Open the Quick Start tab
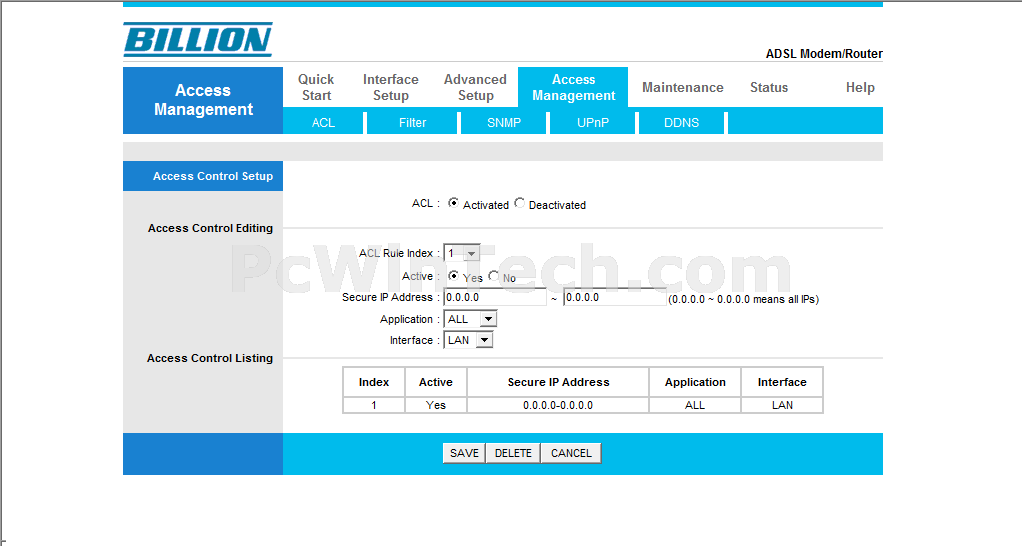Screen dimensions: 1022x546 coord(316,87)
